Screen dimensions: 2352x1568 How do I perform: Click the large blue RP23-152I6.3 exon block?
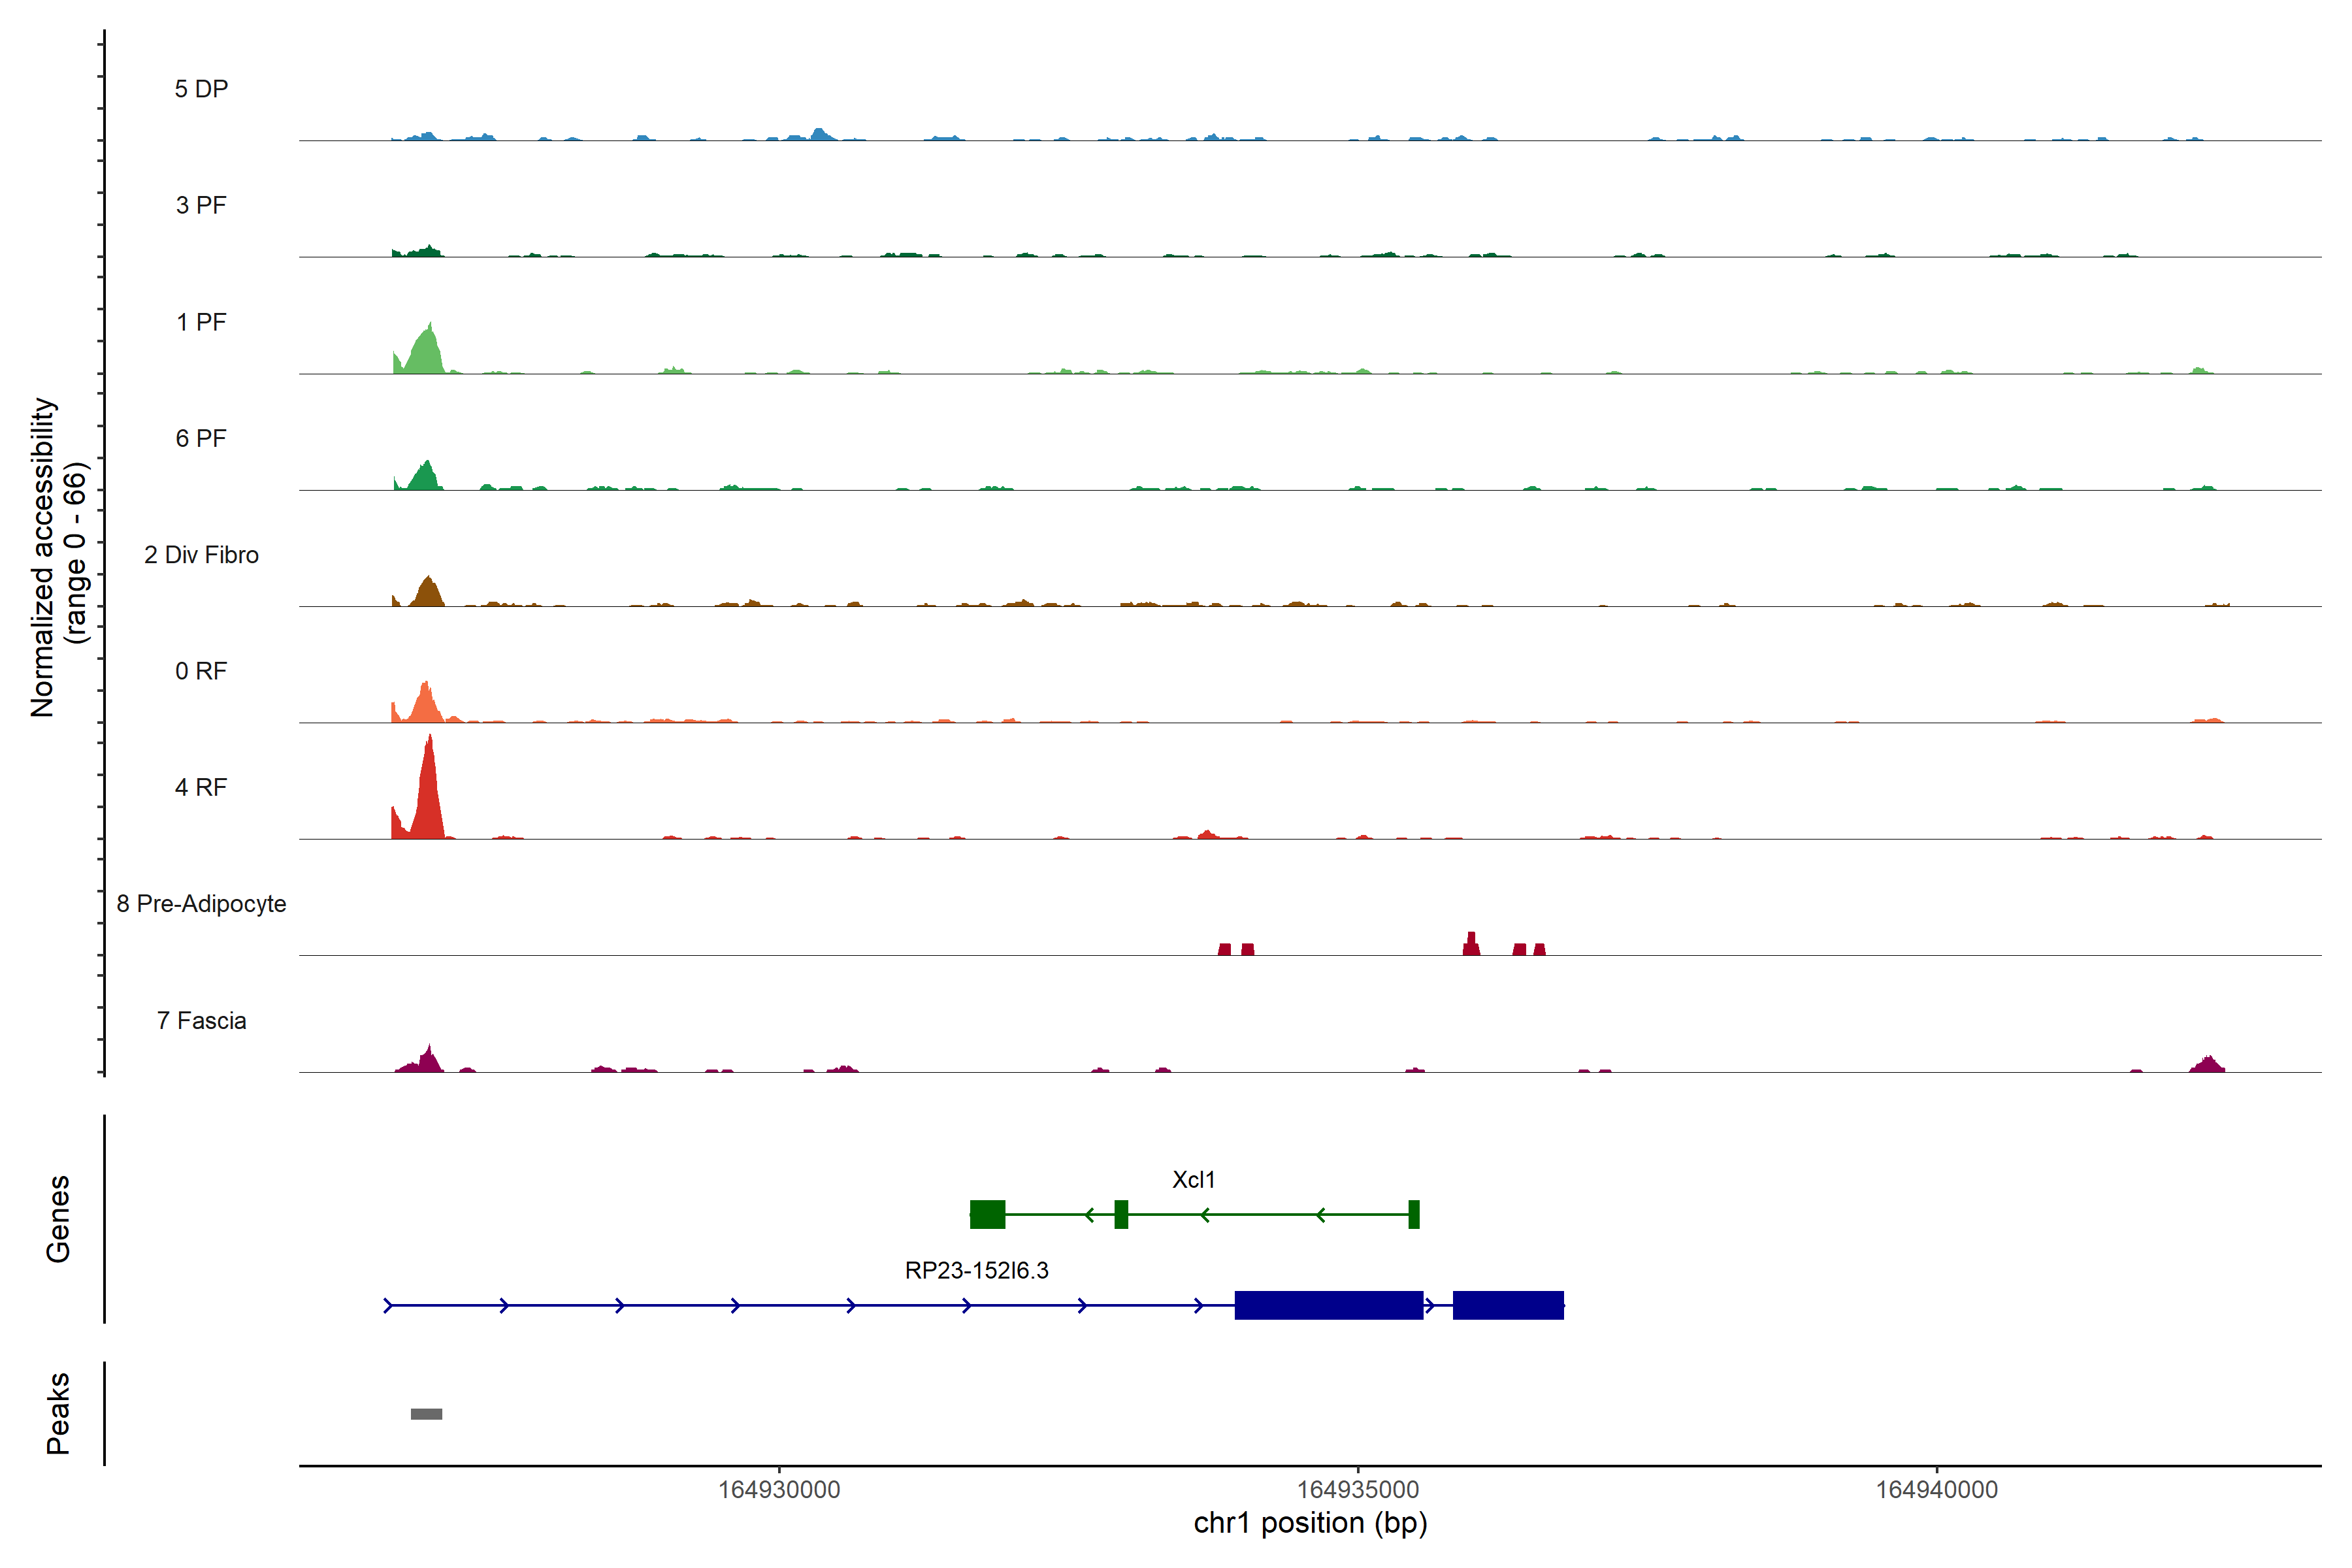(1328, 1305)
